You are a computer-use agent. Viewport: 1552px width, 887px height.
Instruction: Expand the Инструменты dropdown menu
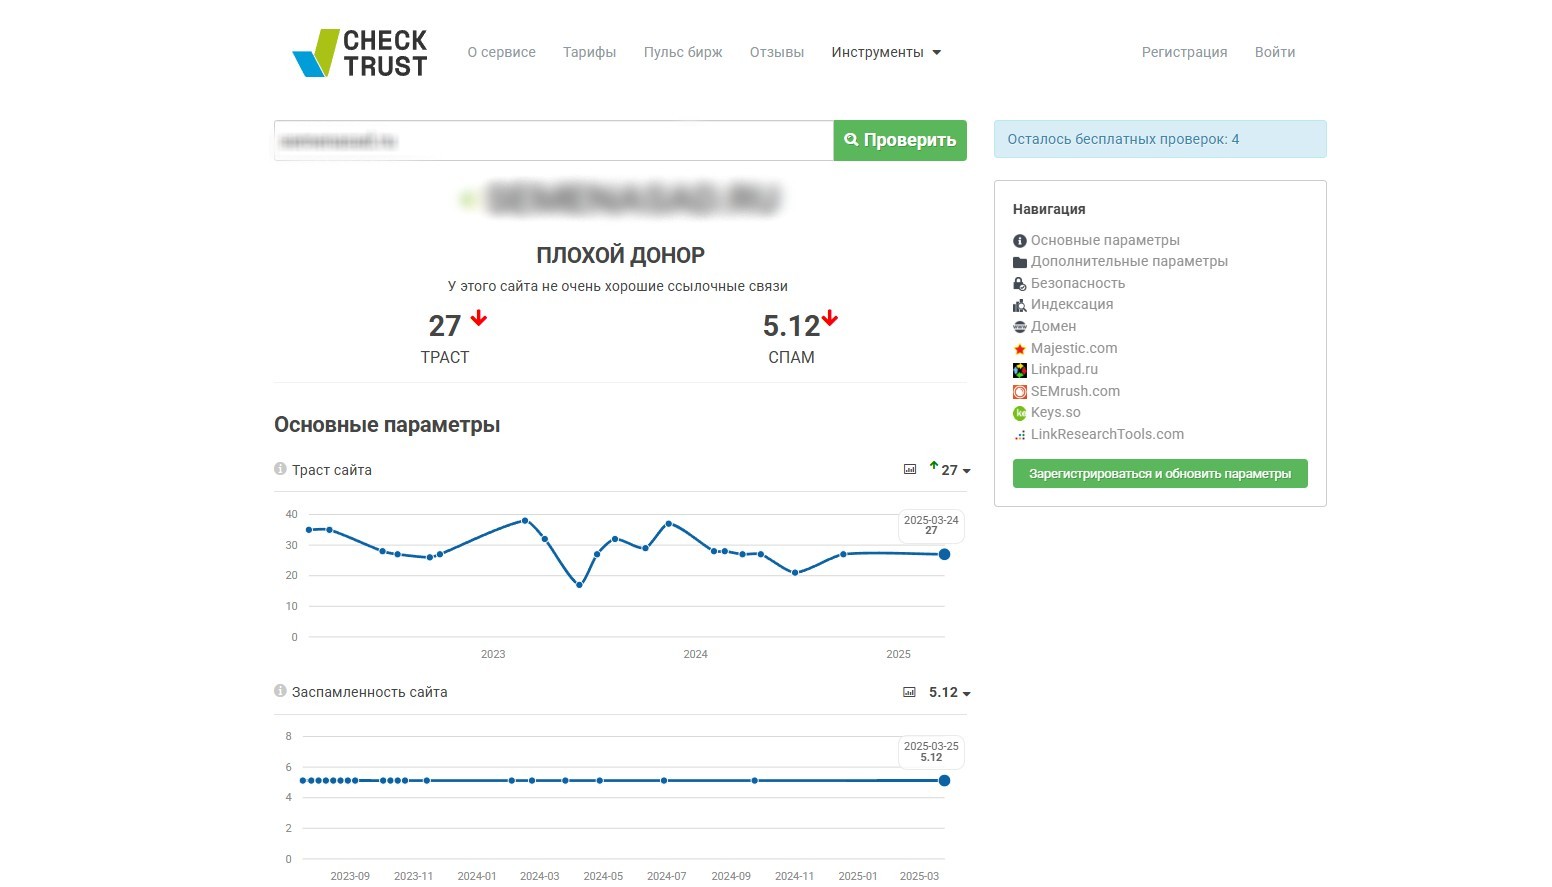(886, 52)
